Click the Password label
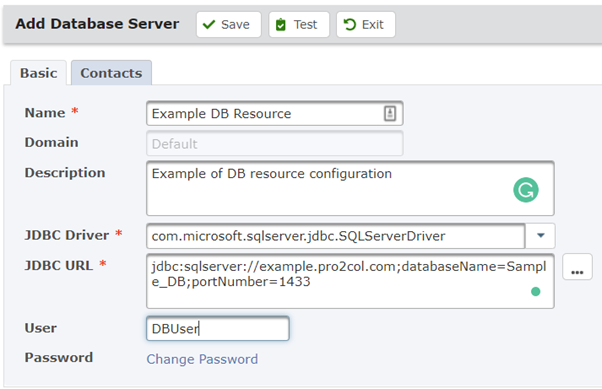This screenshot has width=602, height=389. click(x=59, y=358)
